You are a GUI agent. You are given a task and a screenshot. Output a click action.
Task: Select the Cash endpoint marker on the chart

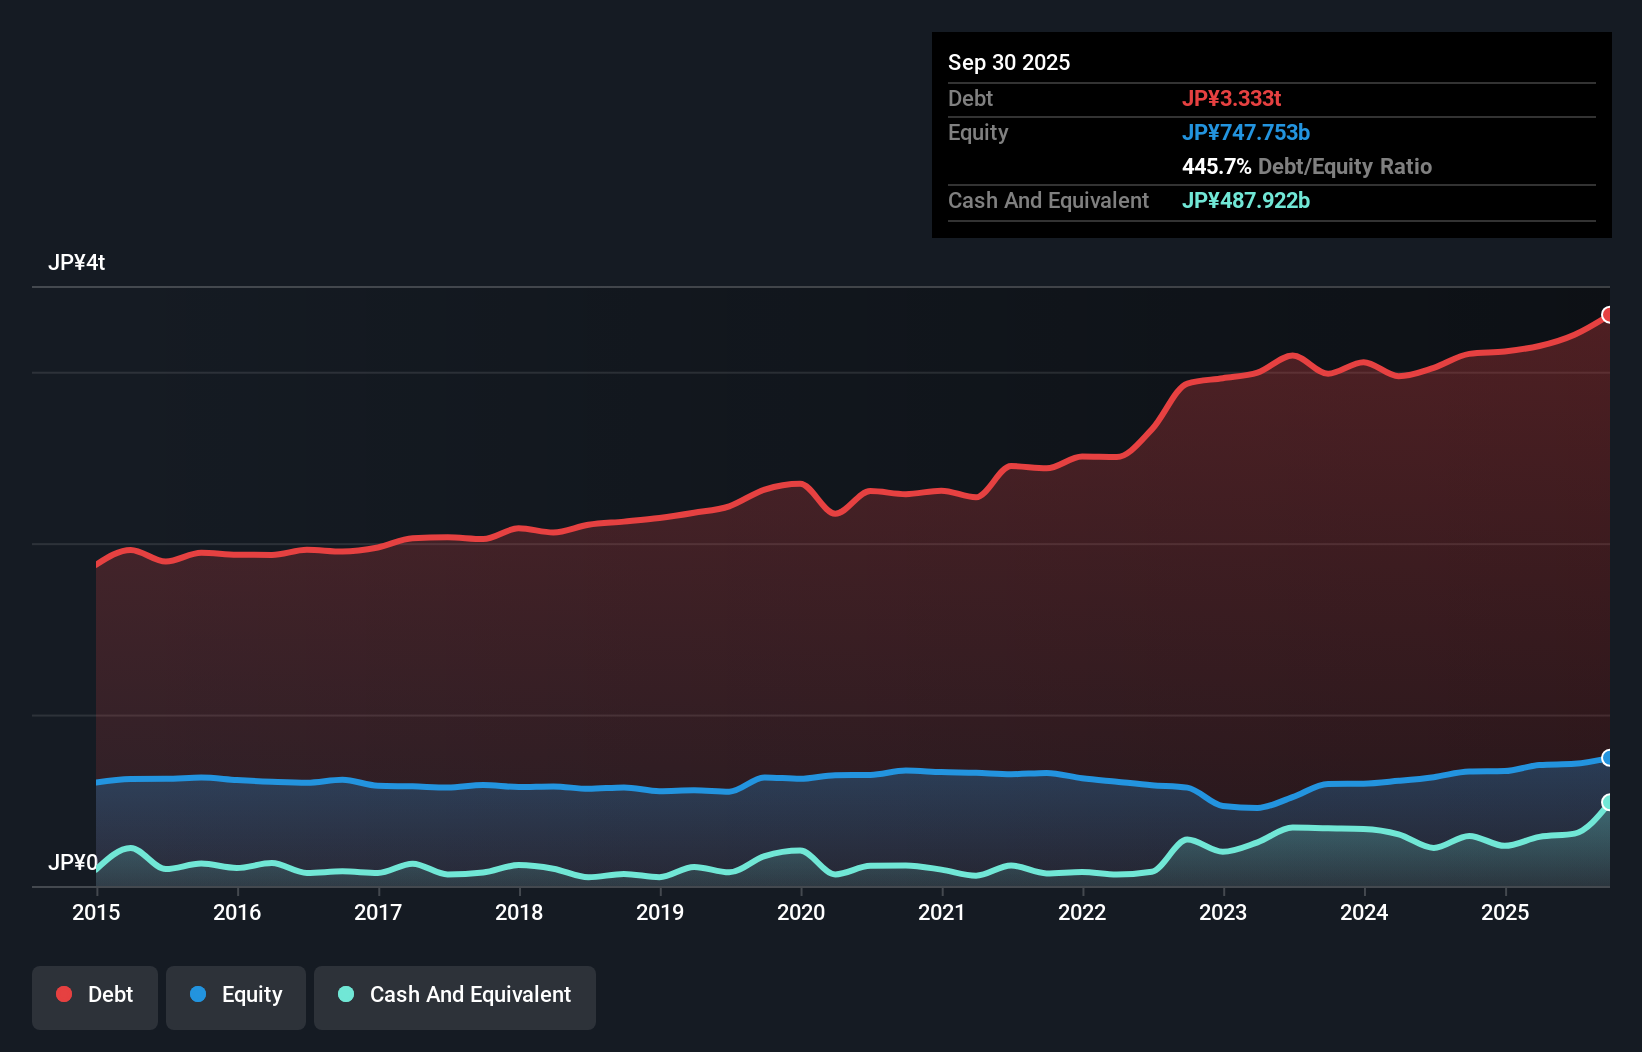pyautogui.click(x=1607, y=802)
